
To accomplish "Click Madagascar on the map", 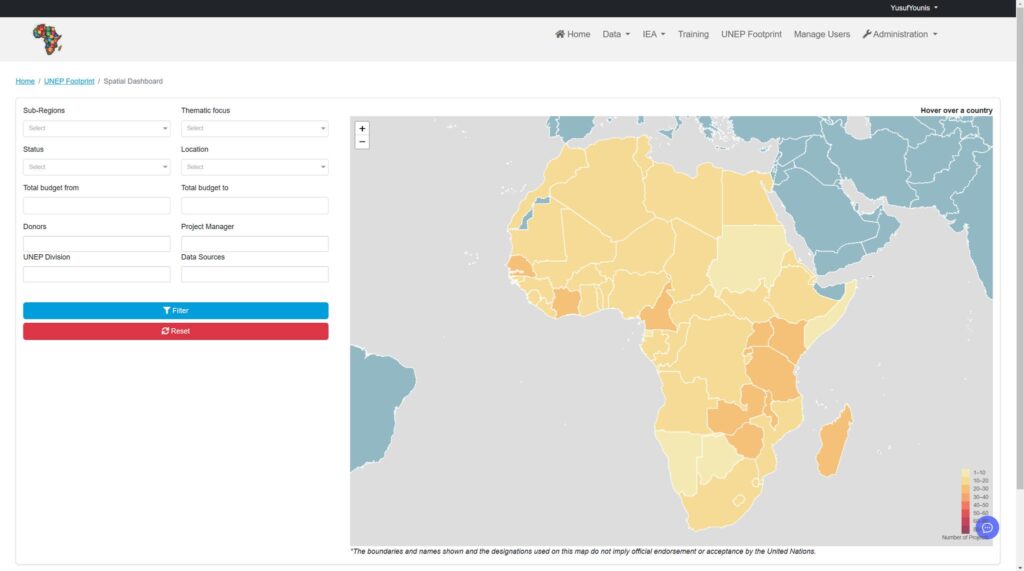I will pyautogui.click(x=835, y=442).
